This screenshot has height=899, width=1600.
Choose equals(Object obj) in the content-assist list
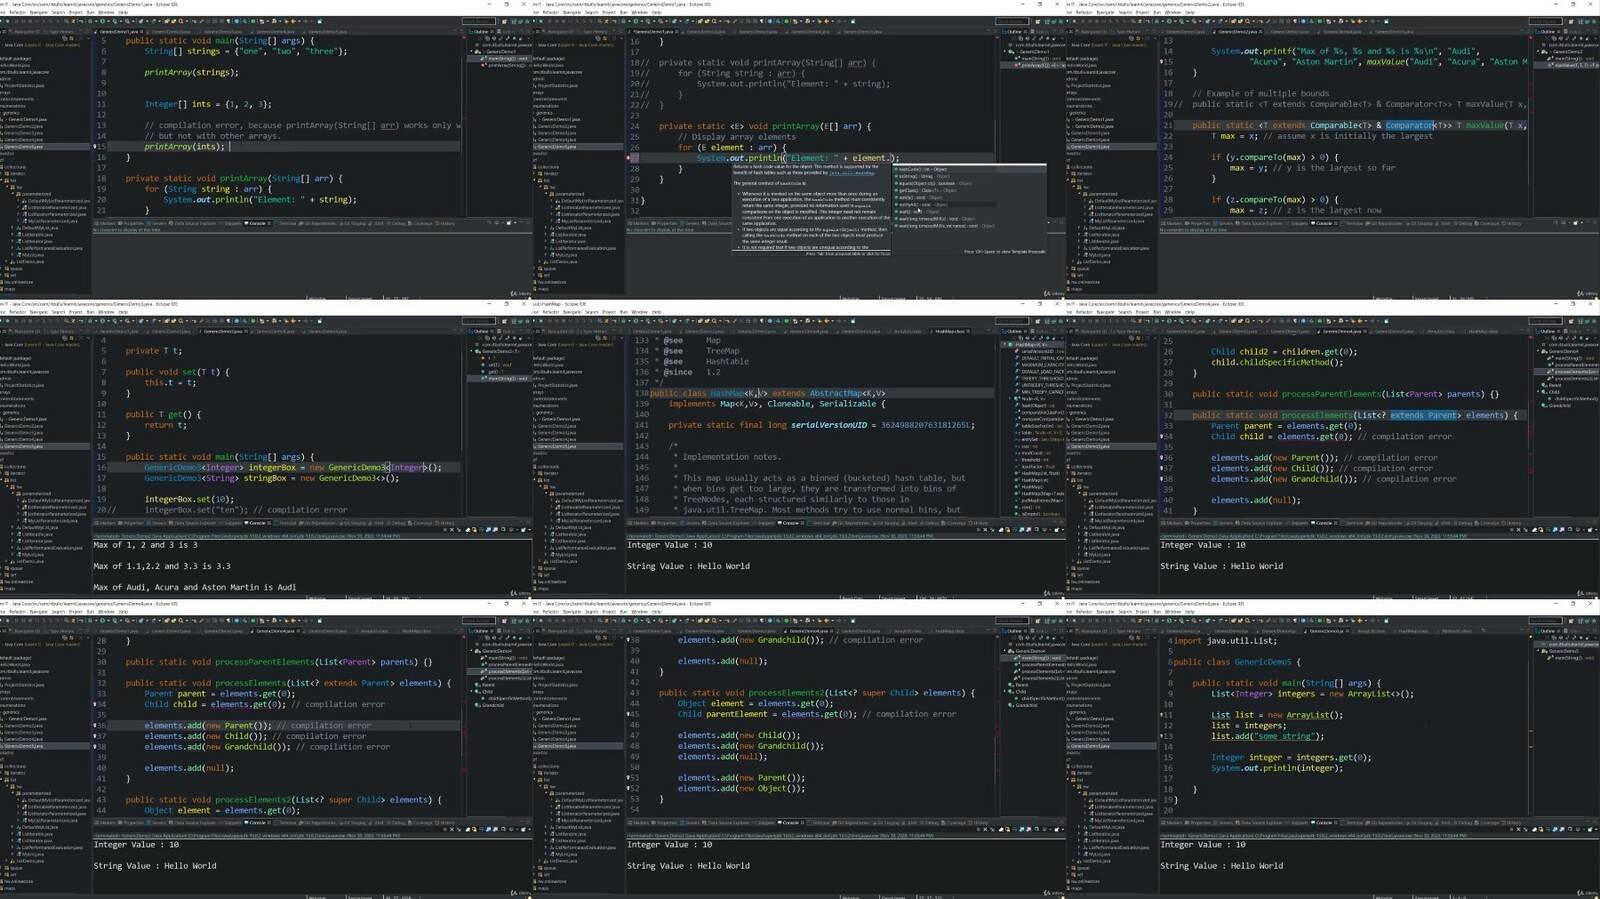pyautogui.click(x=935, y=183)
